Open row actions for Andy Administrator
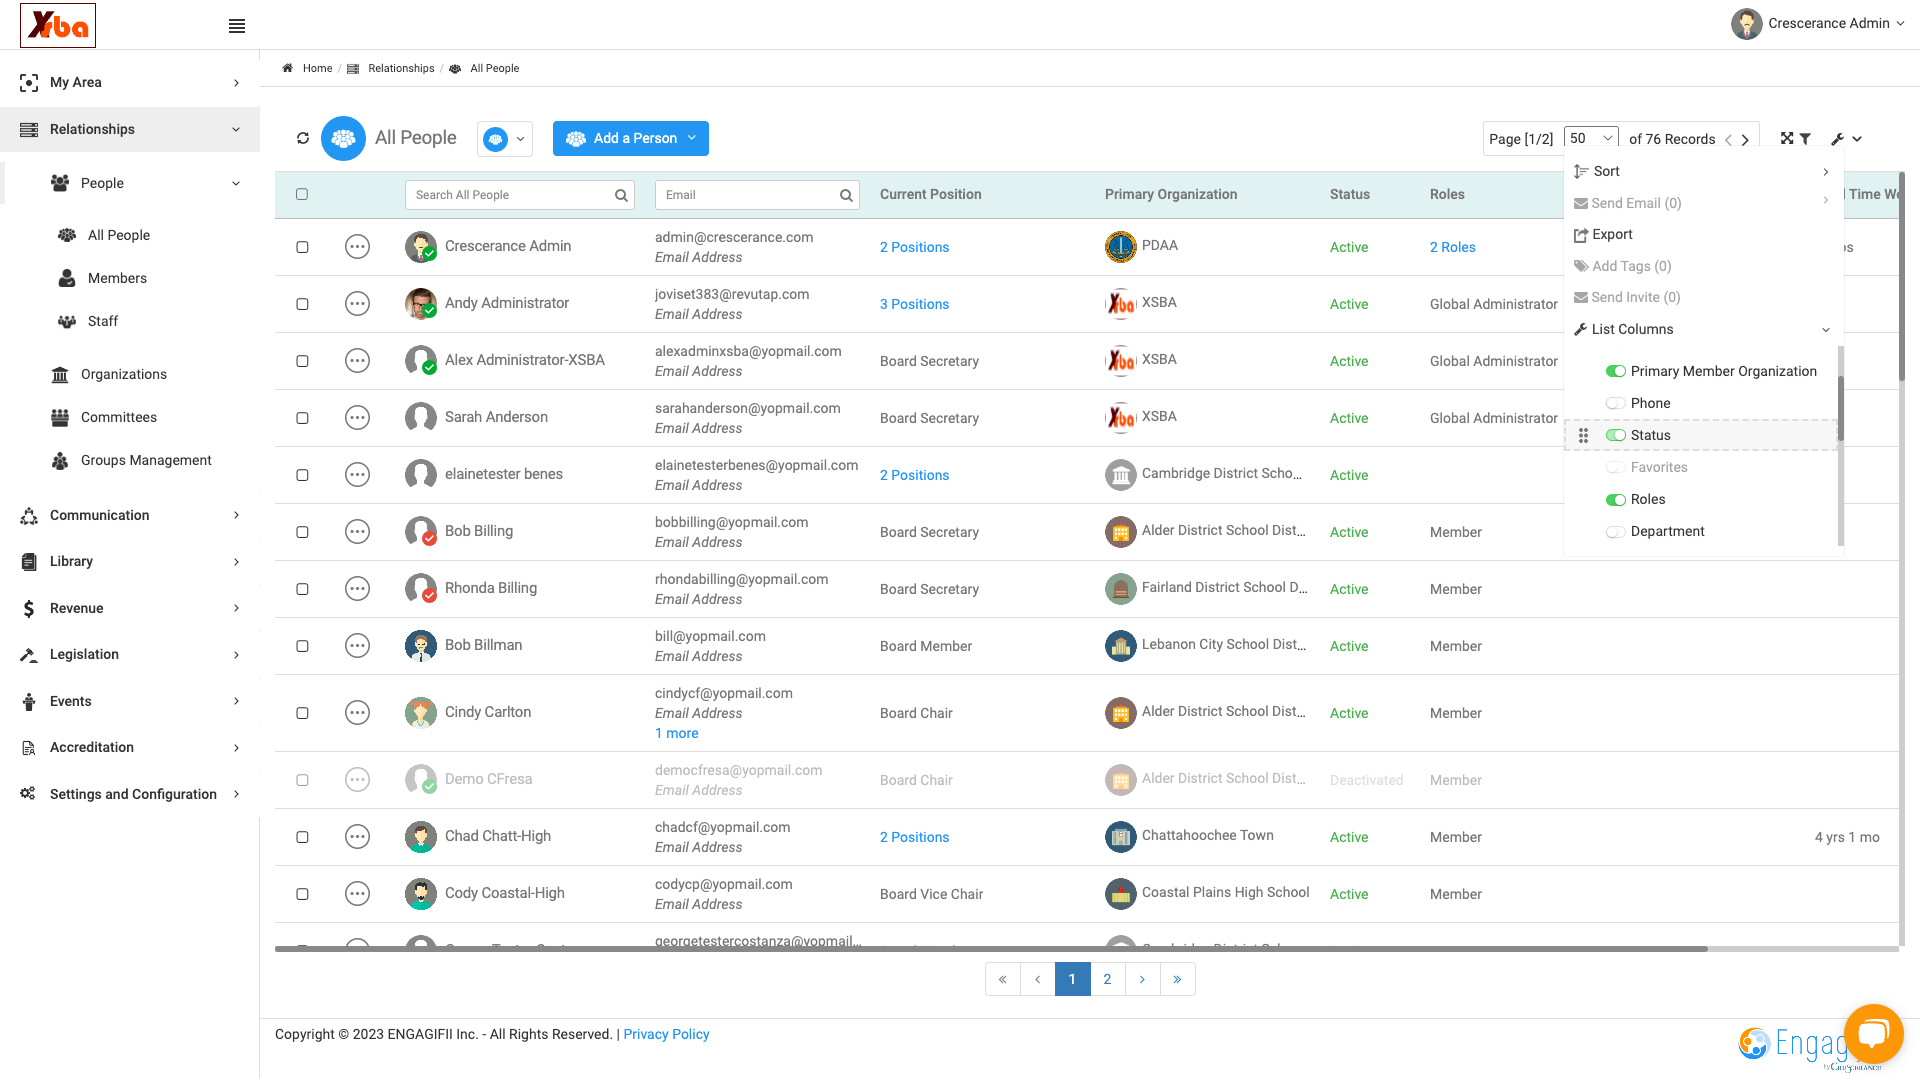 (357, 304)
